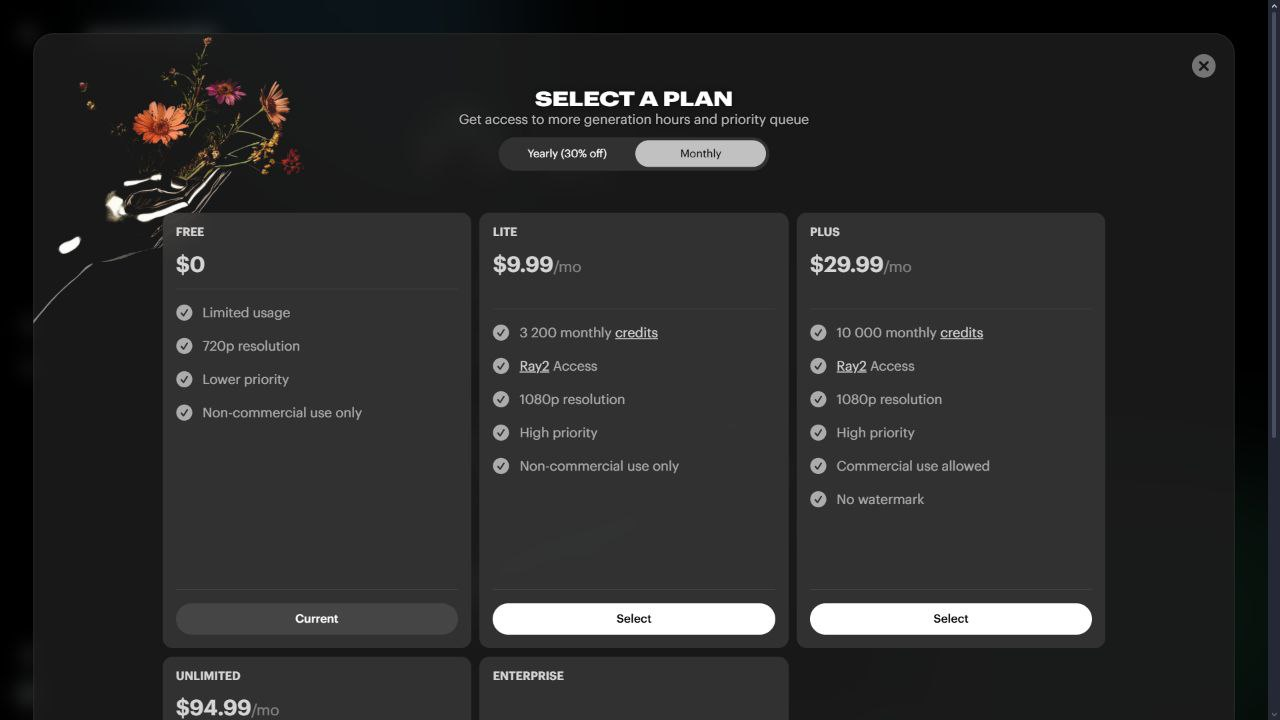
Task: Choose Monthly billing option
Action: point(700,154)
